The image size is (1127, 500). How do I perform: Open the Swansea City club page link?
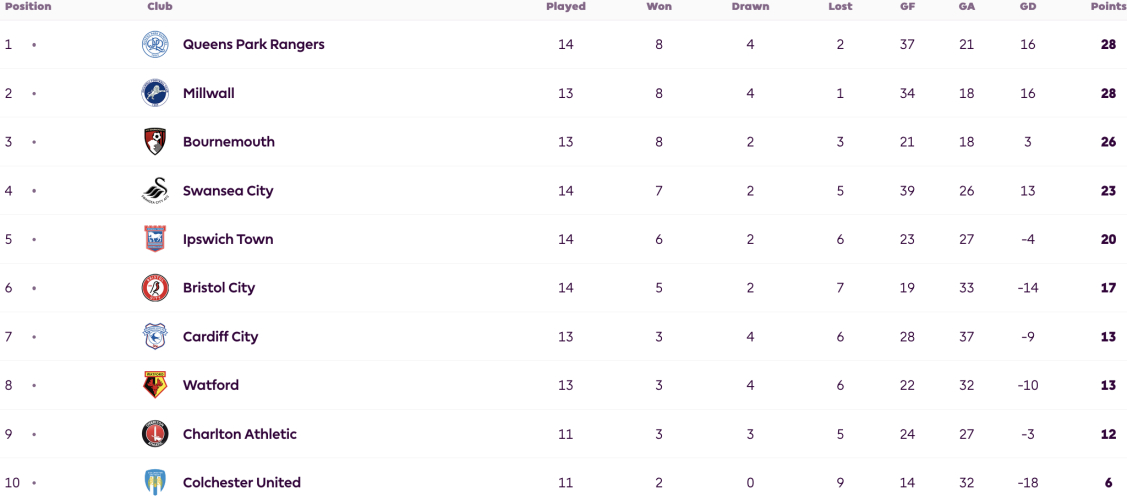228,191
